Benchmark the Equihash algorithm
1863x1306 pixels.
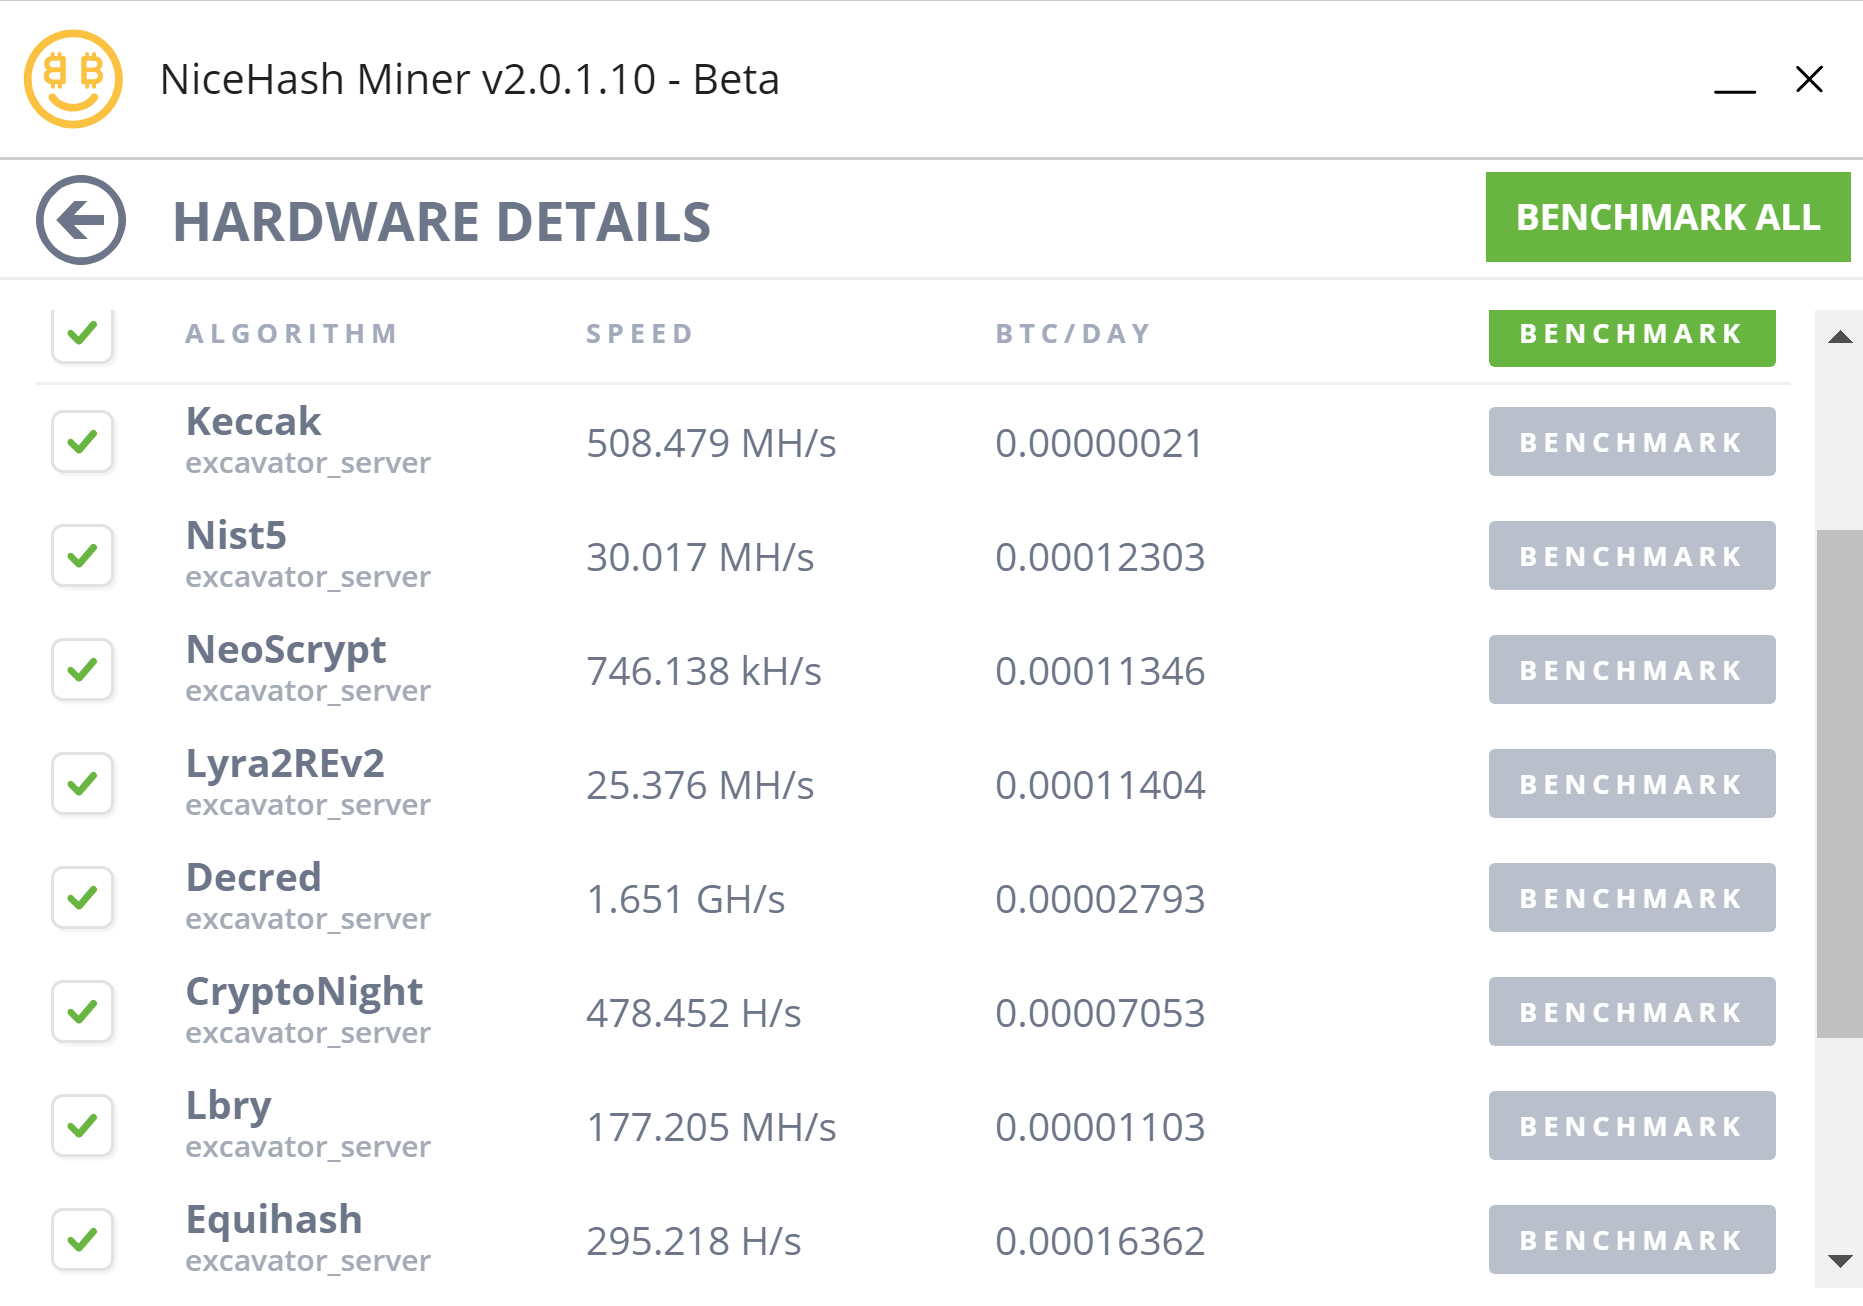click(x=1631, y=1240)
